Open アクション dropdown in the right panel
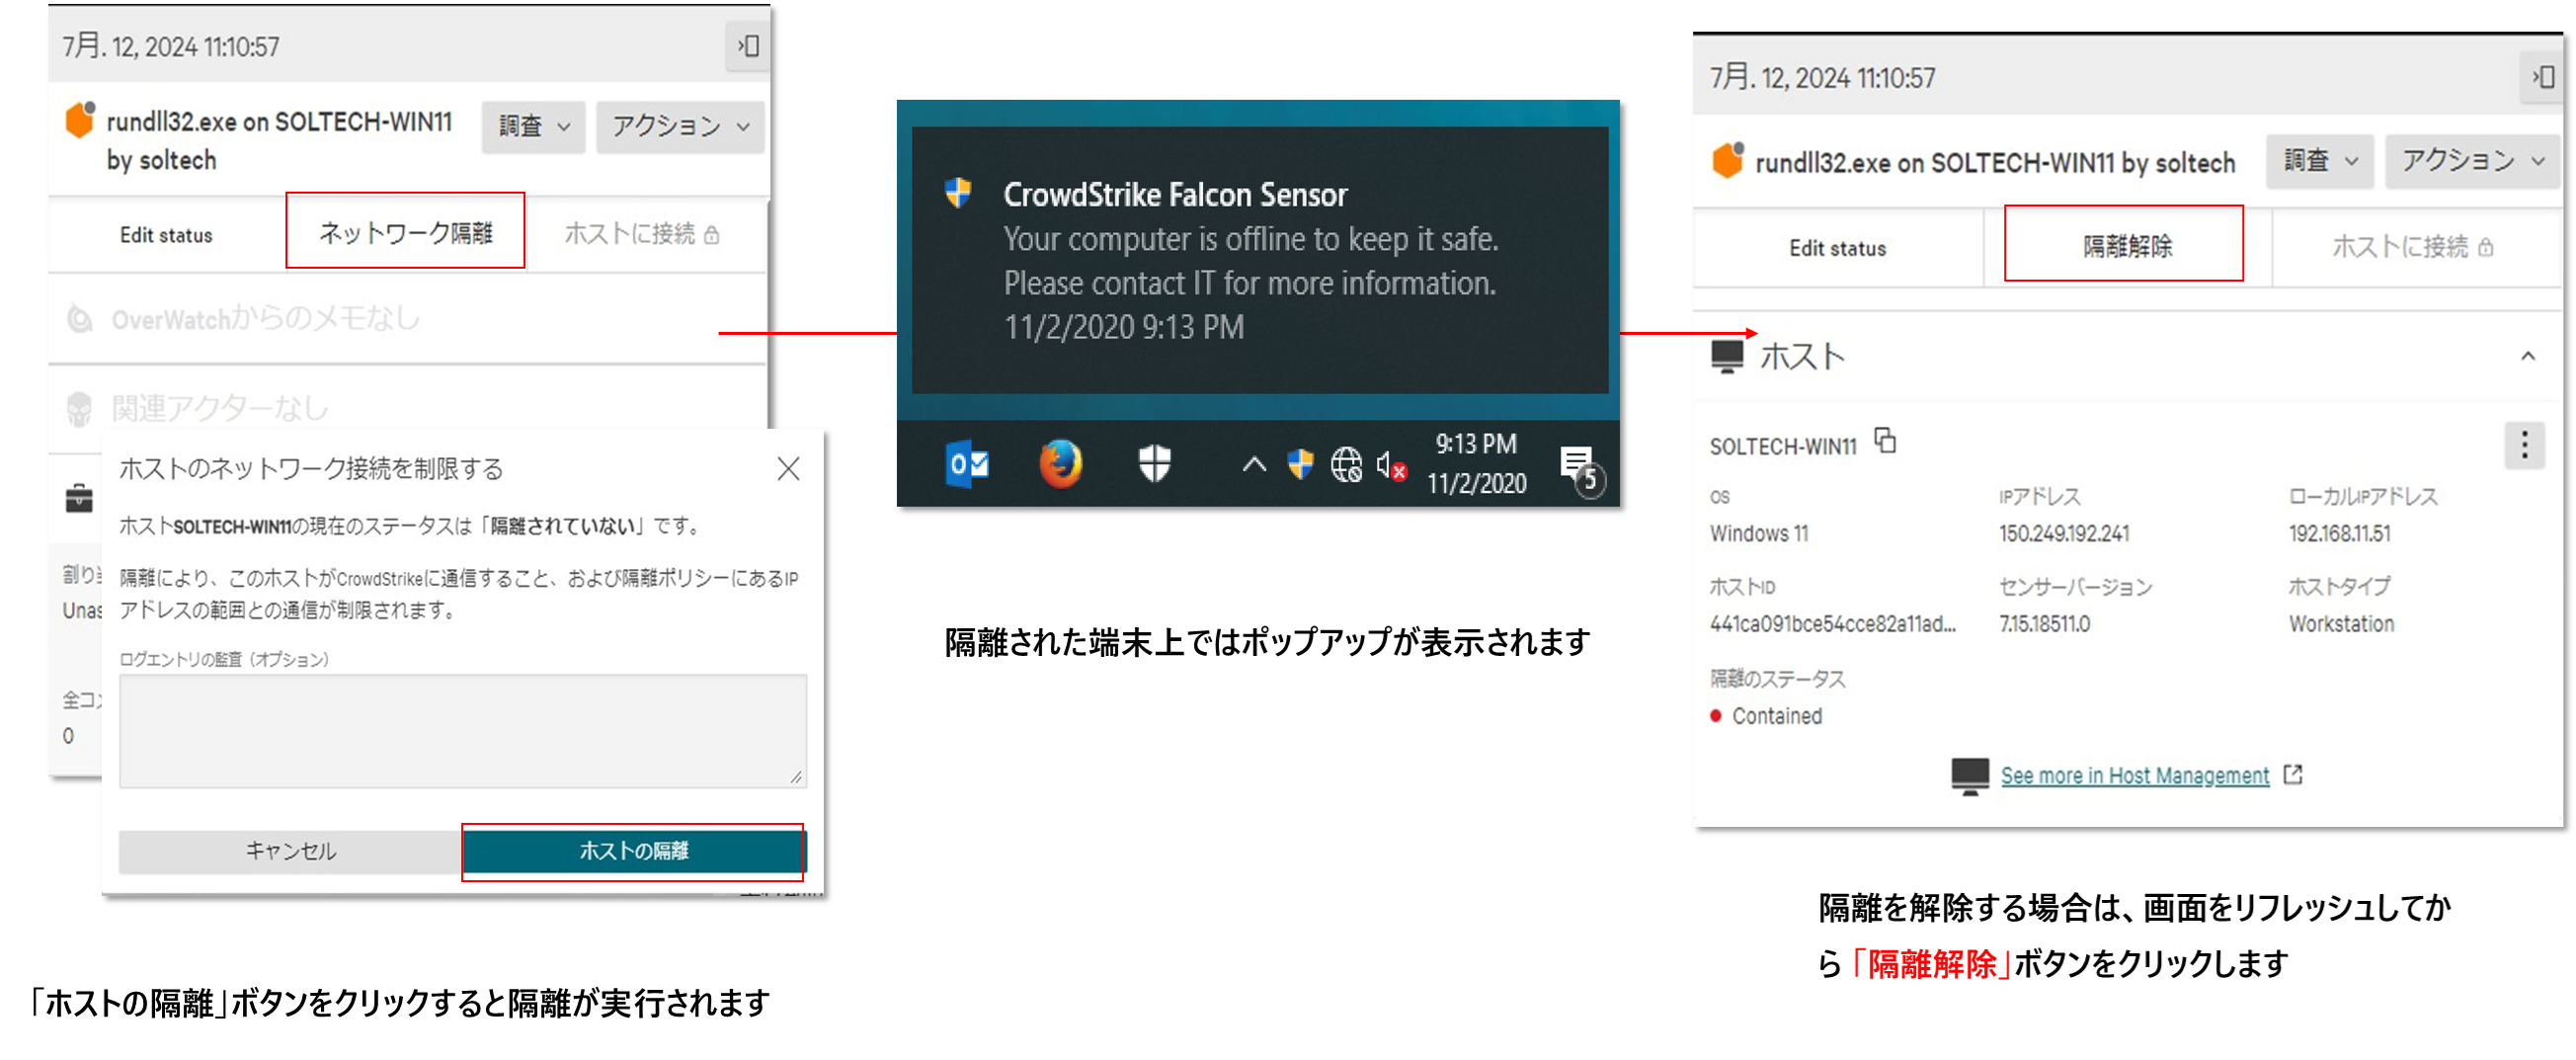 click(x=2472, y=161)
